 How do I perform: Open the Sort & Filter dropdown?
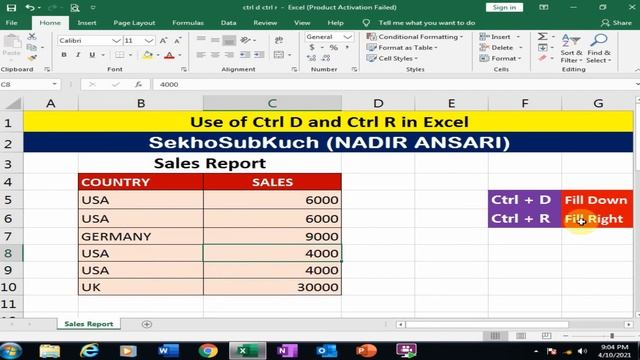(571, 48)
